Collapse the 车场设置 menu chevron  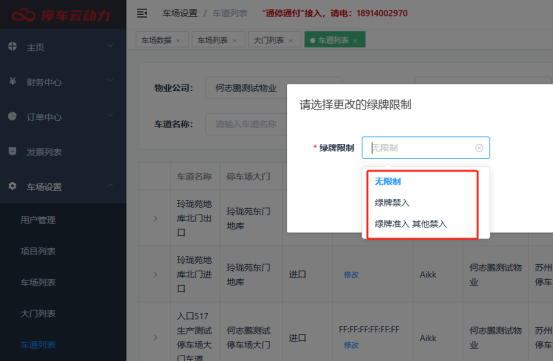(x=110, y=185)
